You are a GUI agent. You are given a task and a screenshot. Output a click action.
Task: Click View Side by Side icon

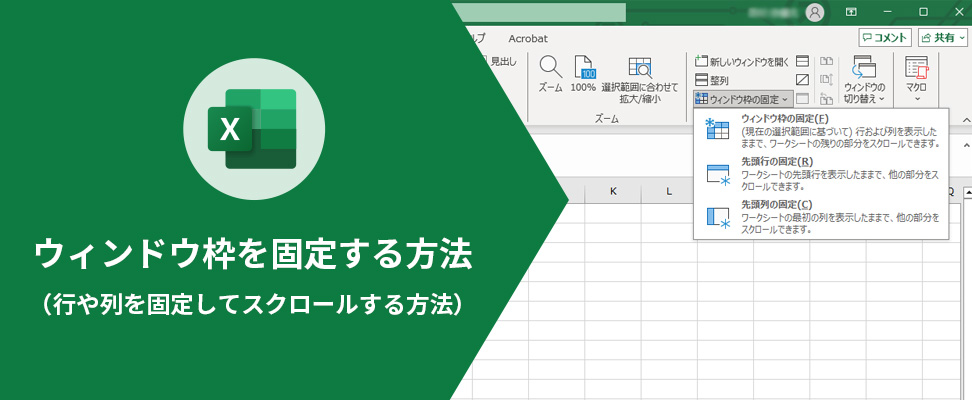click(826, 61)
